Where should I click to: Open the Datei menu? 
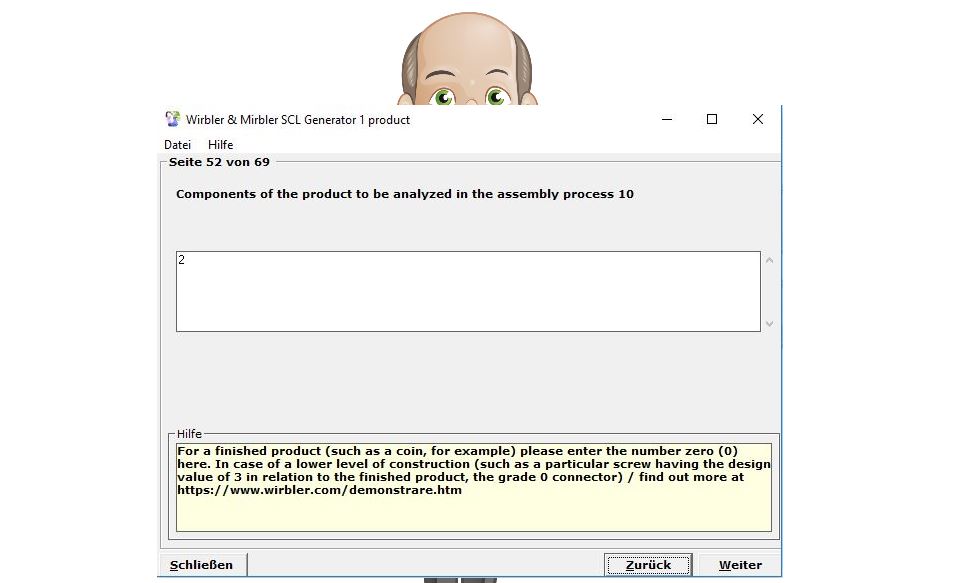pyautogui.click(x=177, y=145)
